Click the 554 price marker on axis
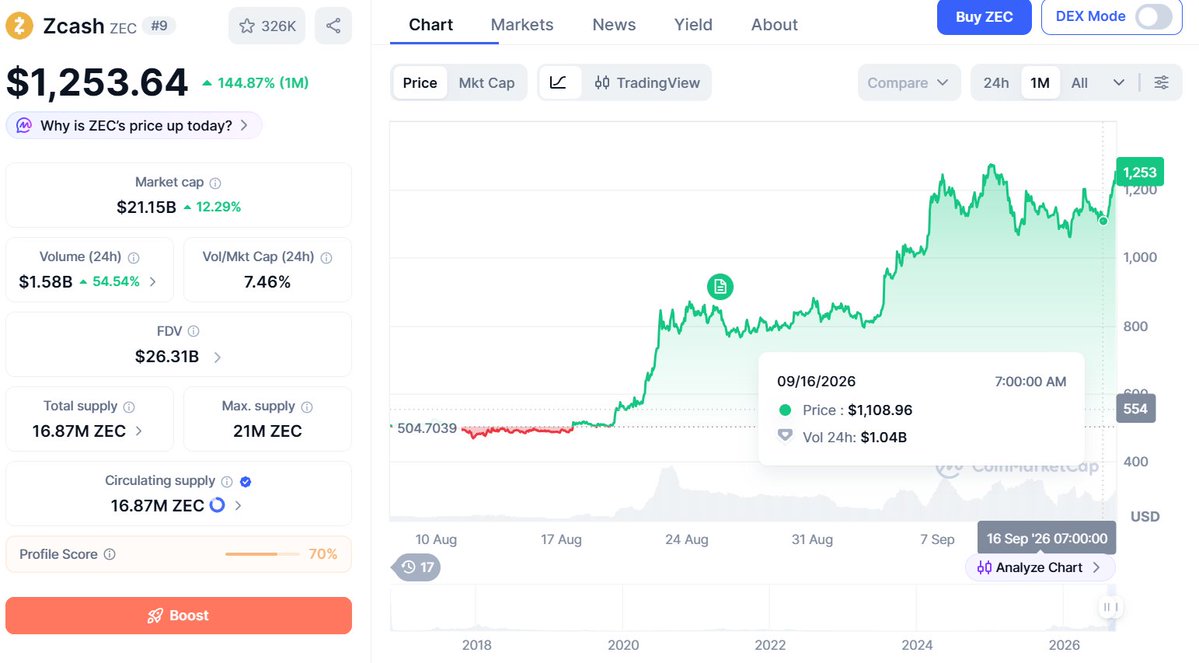Viewport: 1199px width, 663px height. (x=1136, y=408)
